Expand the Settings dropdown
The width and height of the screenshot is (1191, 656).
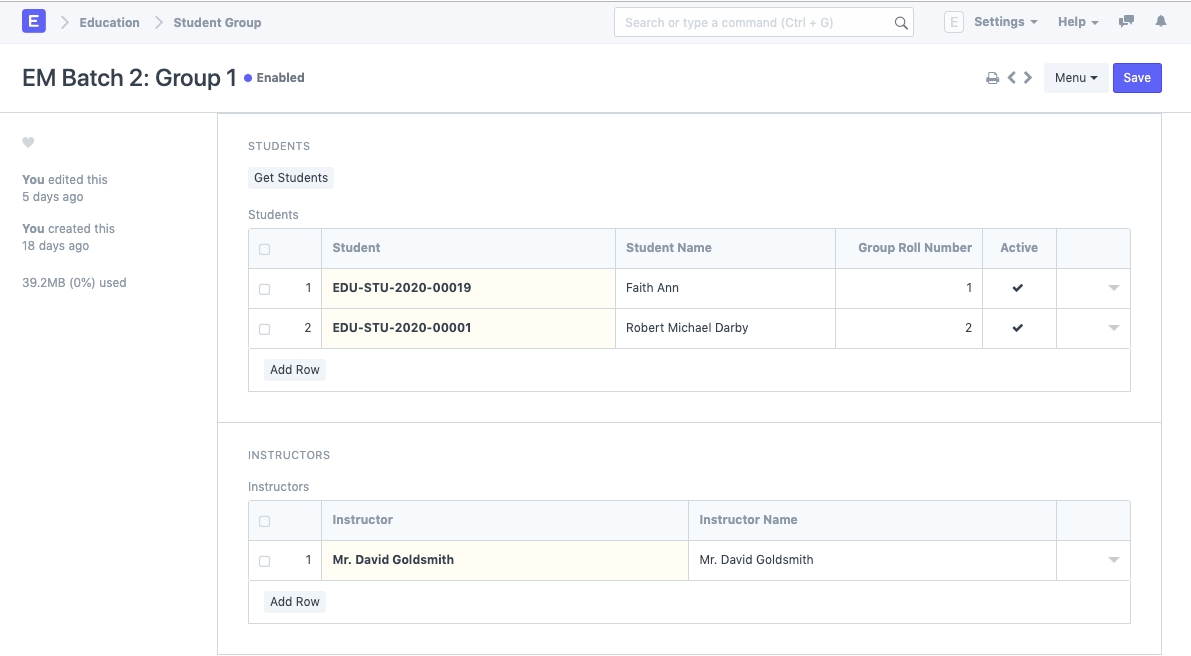point(1005,22)
